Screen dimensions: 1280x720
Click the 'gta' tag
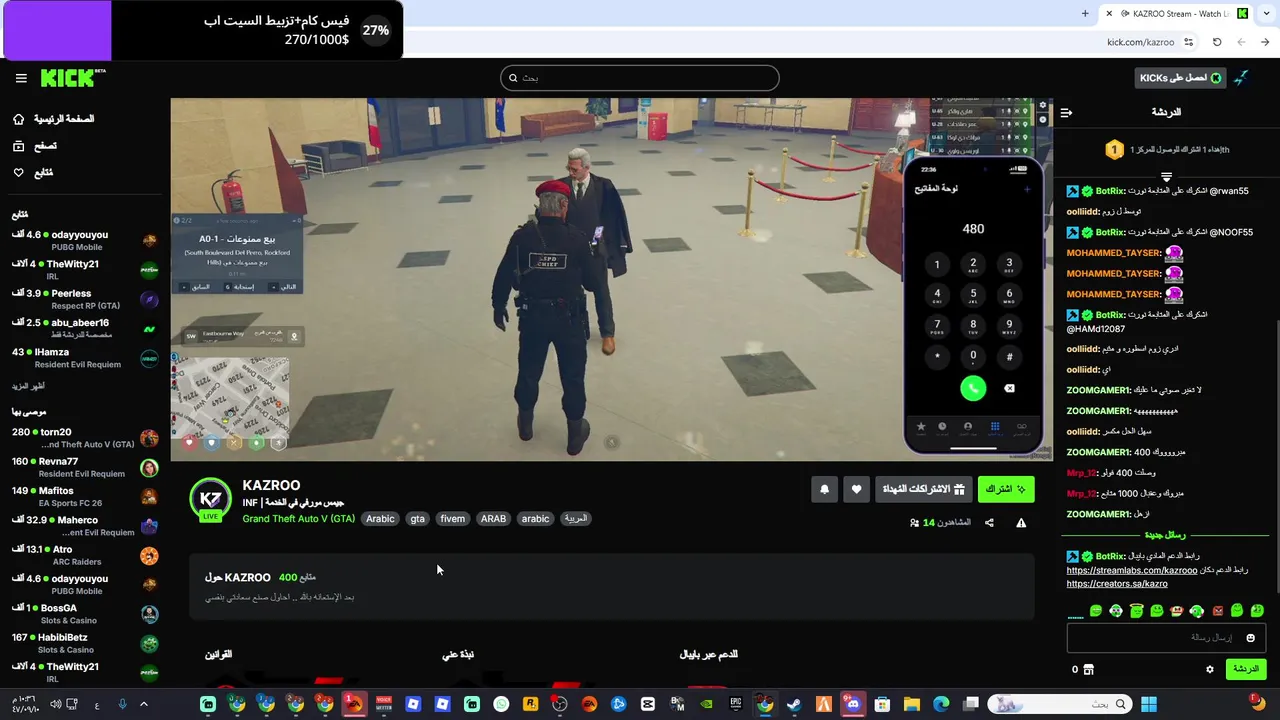pyautogui.click(x=418, y=519)
